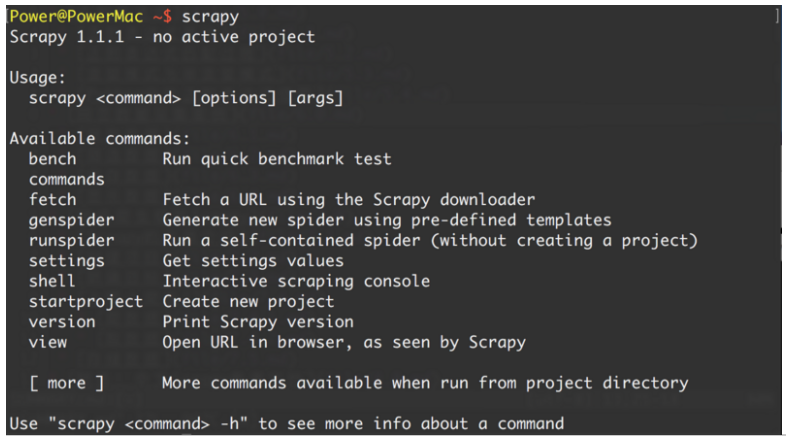
Task: Select the "fetch" command name
Action: (52, 200)
